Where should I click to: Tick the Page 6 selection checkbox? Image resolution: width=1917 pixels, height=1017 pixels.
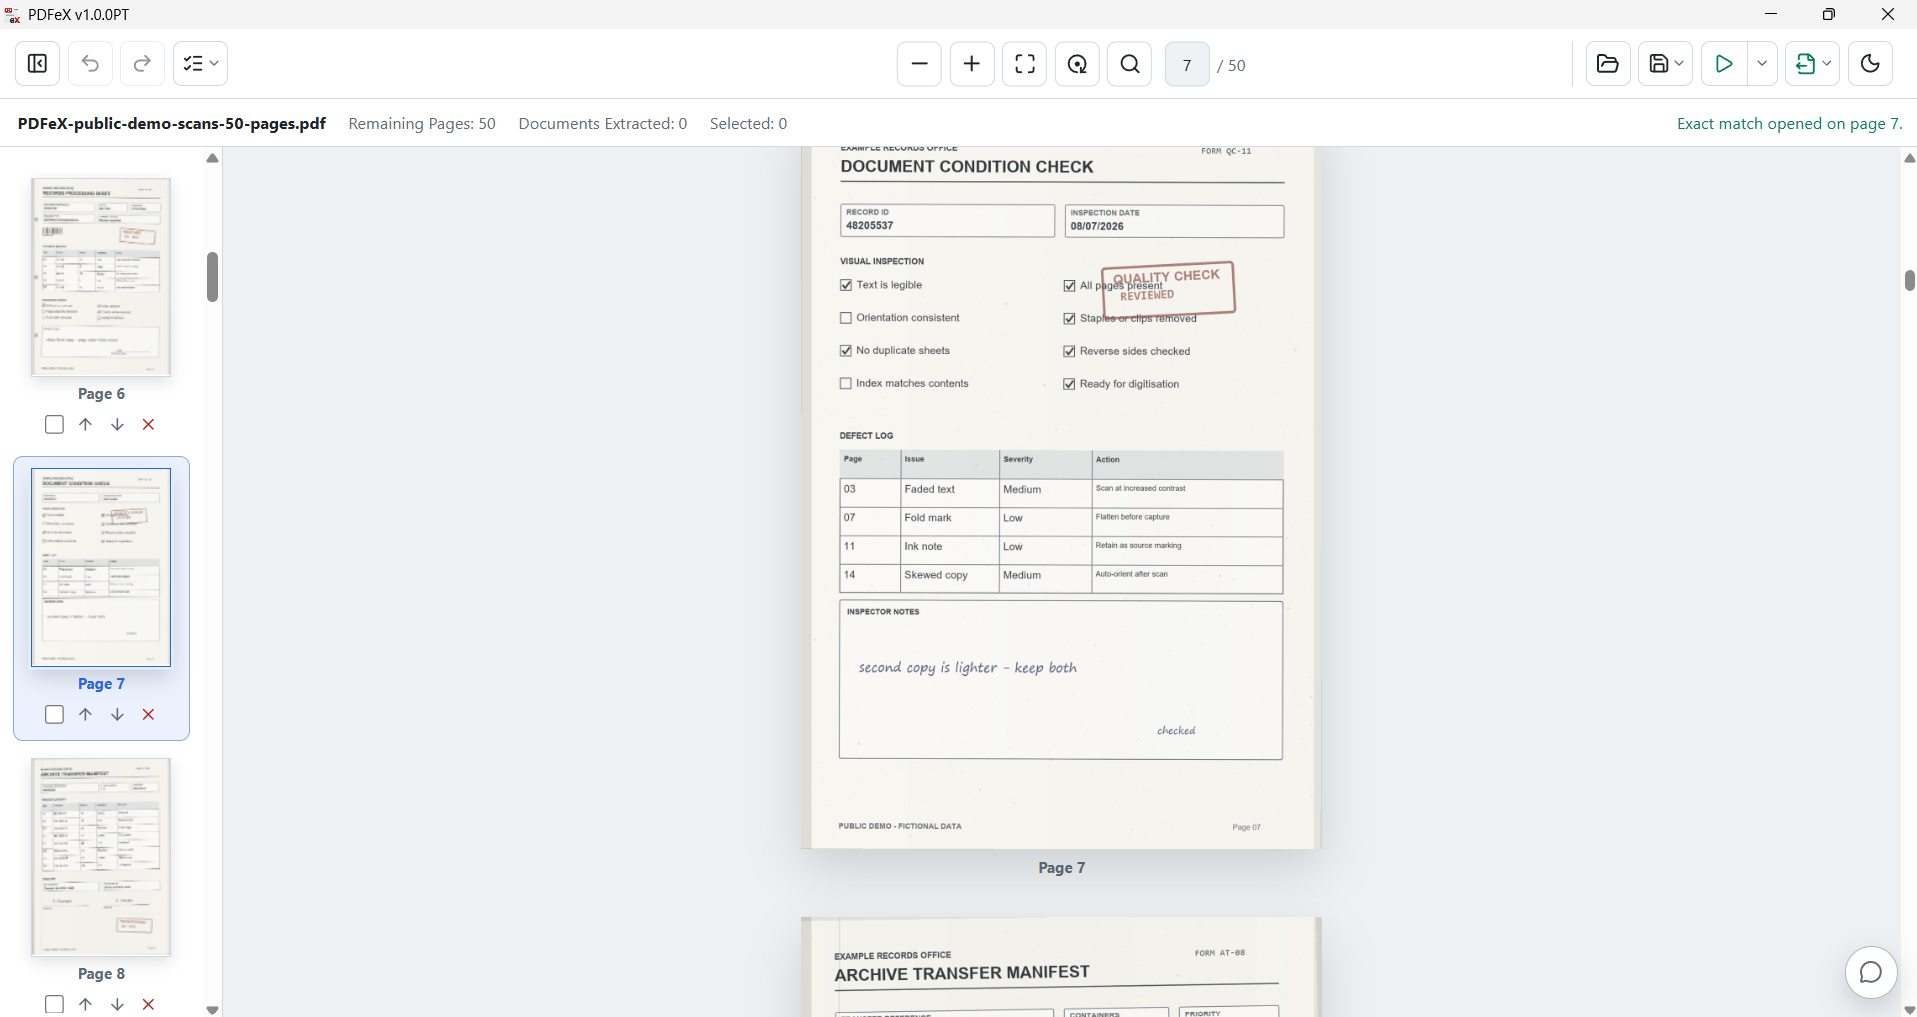(x=55, y=425)
